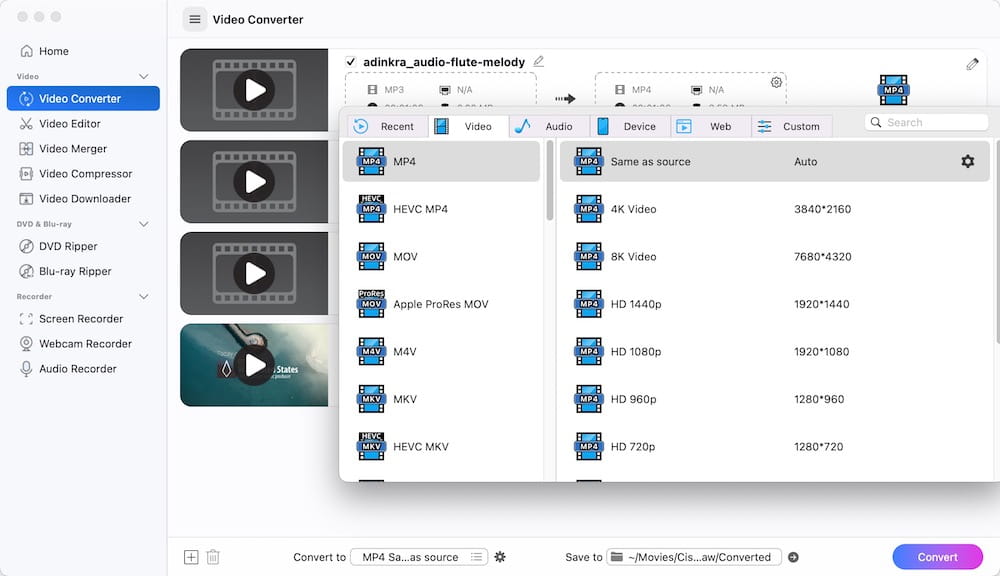Delete files with the trash icon
Viewport: 1000px width, 576px height.
point(213,557)
